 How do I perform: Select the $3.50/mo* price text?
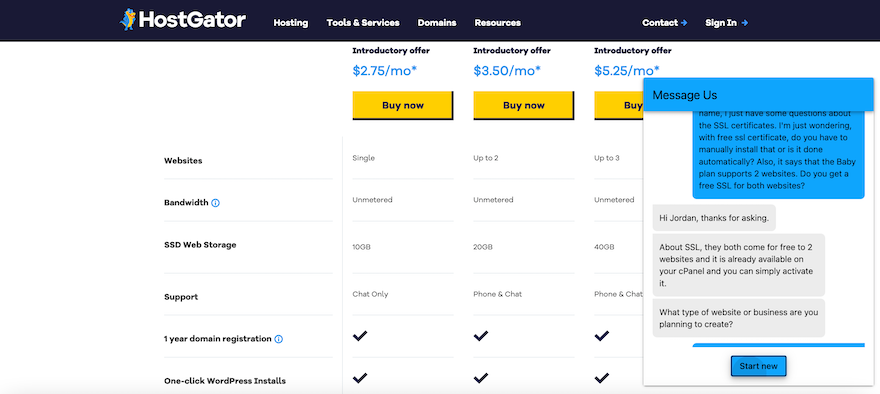click(507, 71)
